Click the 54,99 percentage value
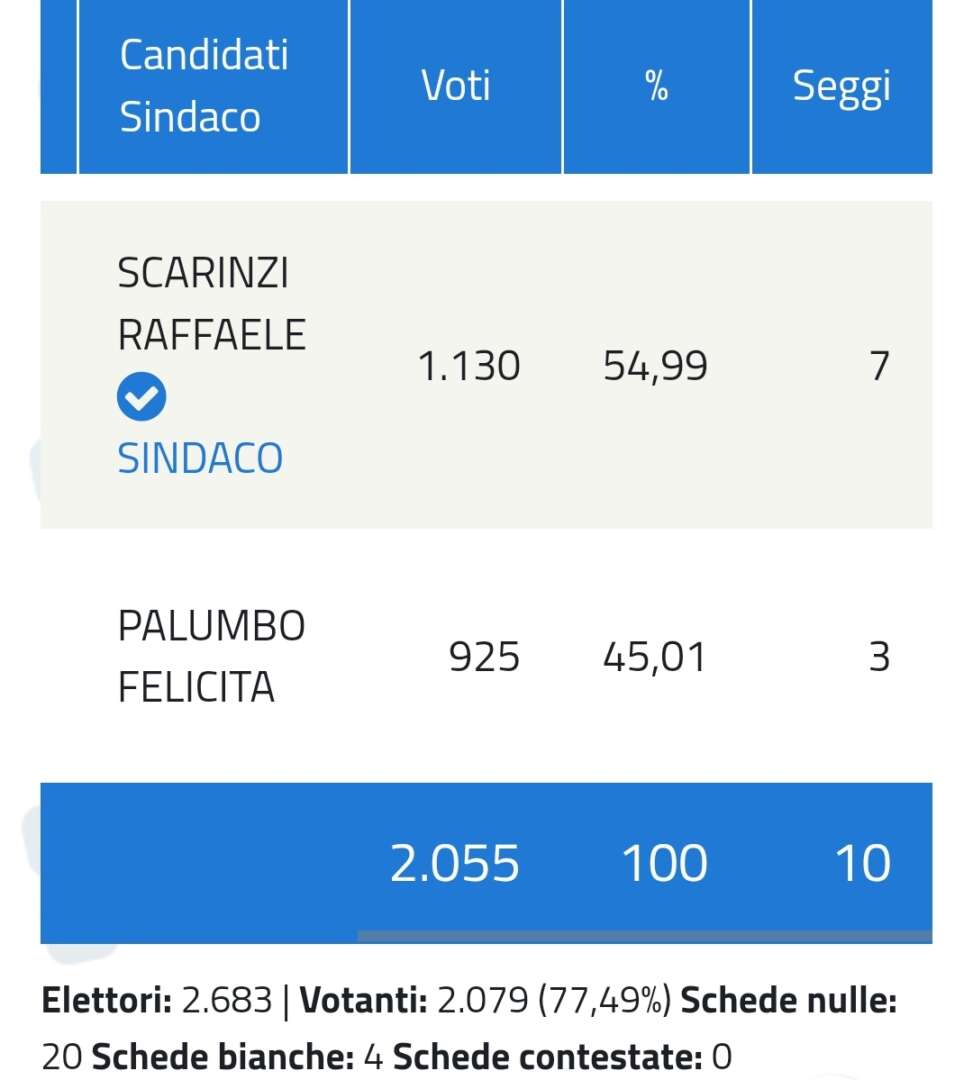This screenshot has height=1080, width=973. 655,366
